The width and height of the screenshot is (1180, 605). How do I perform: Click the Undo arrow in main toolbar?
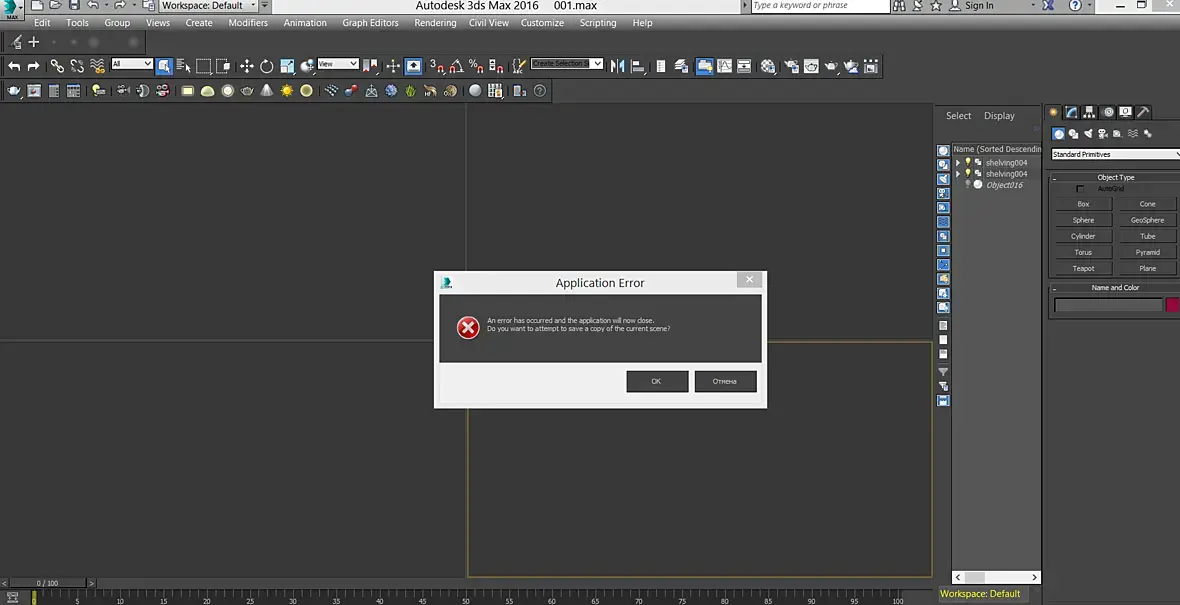[14, 66]
